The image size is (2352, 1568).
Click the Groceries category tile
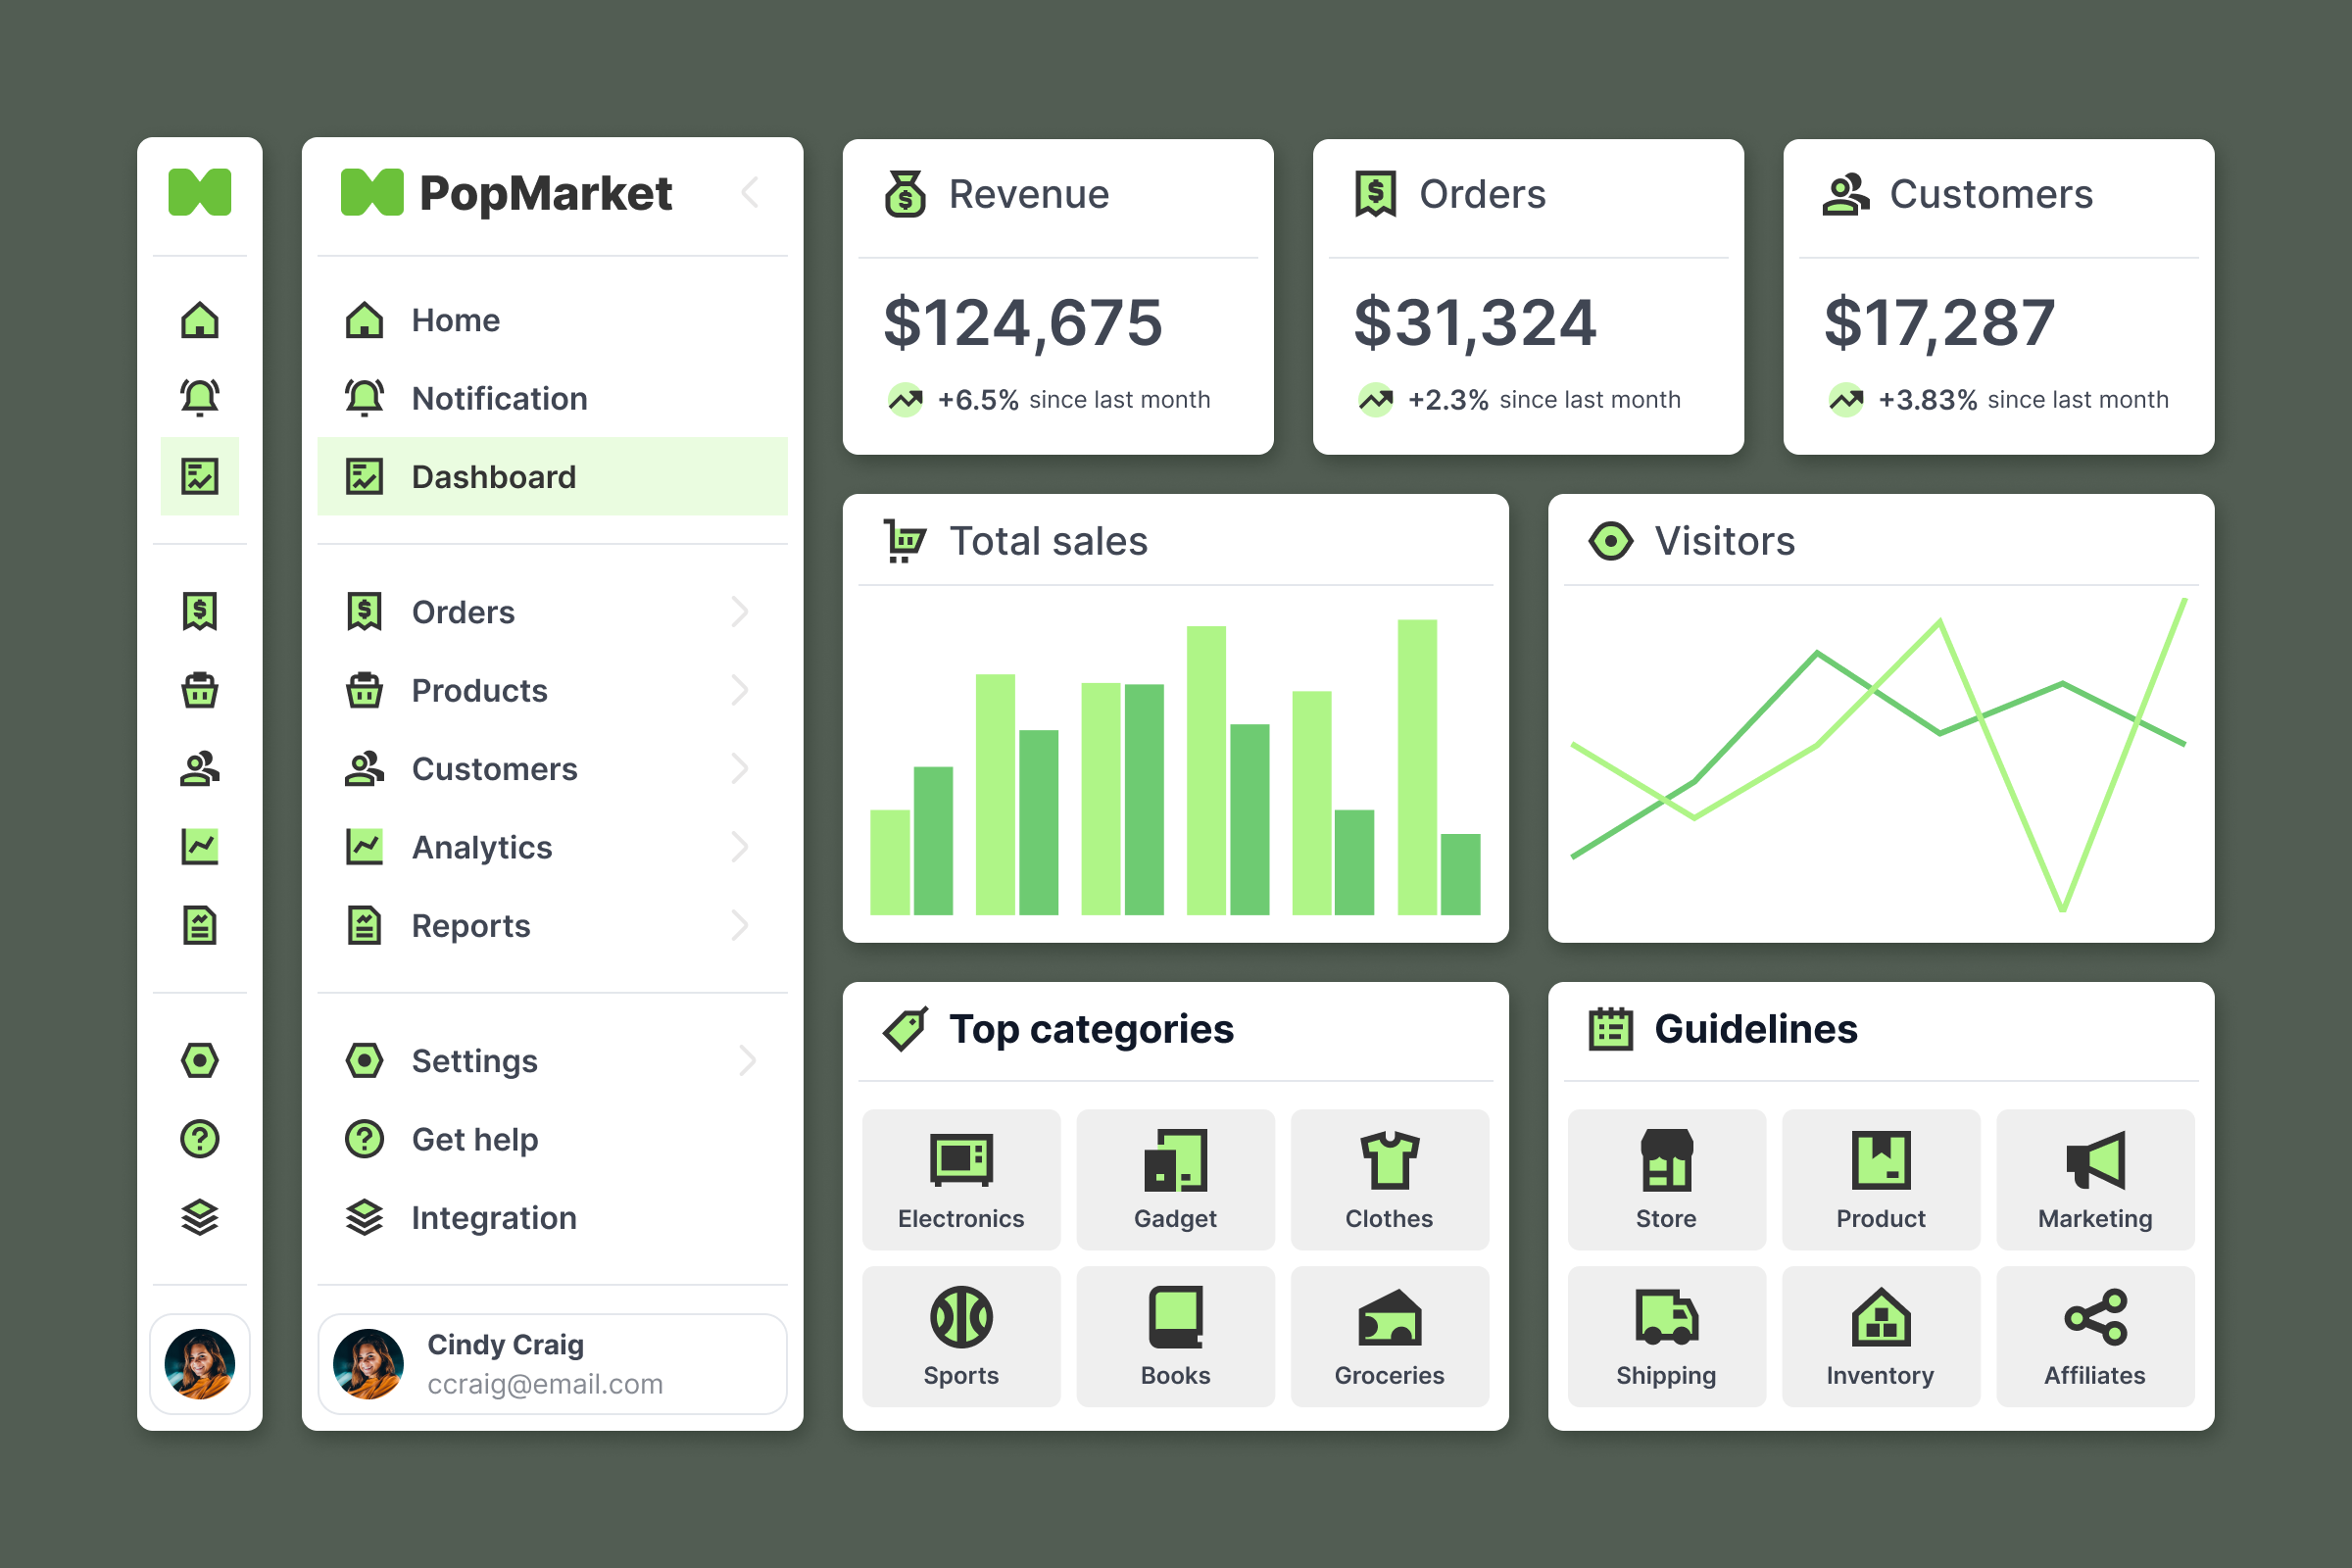pos(1389,1336)
